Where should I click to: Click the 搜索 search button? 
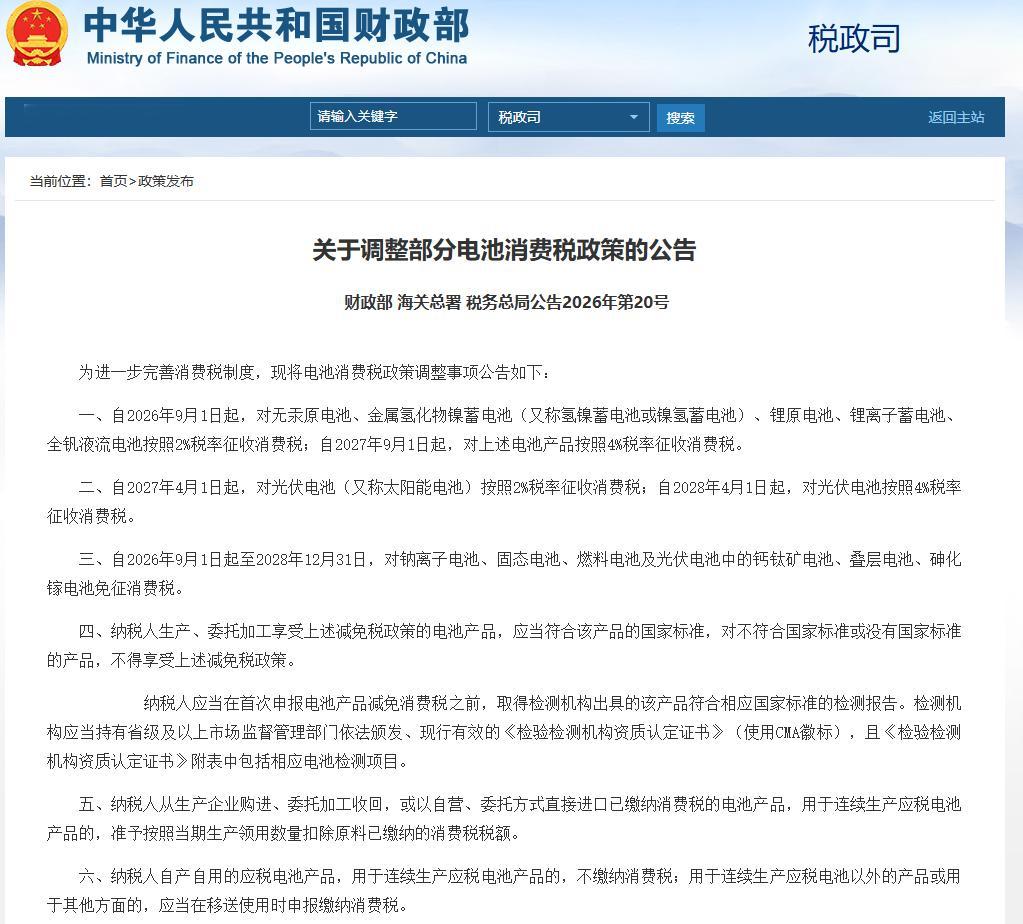pyautogui.click(x=680, y=117)
